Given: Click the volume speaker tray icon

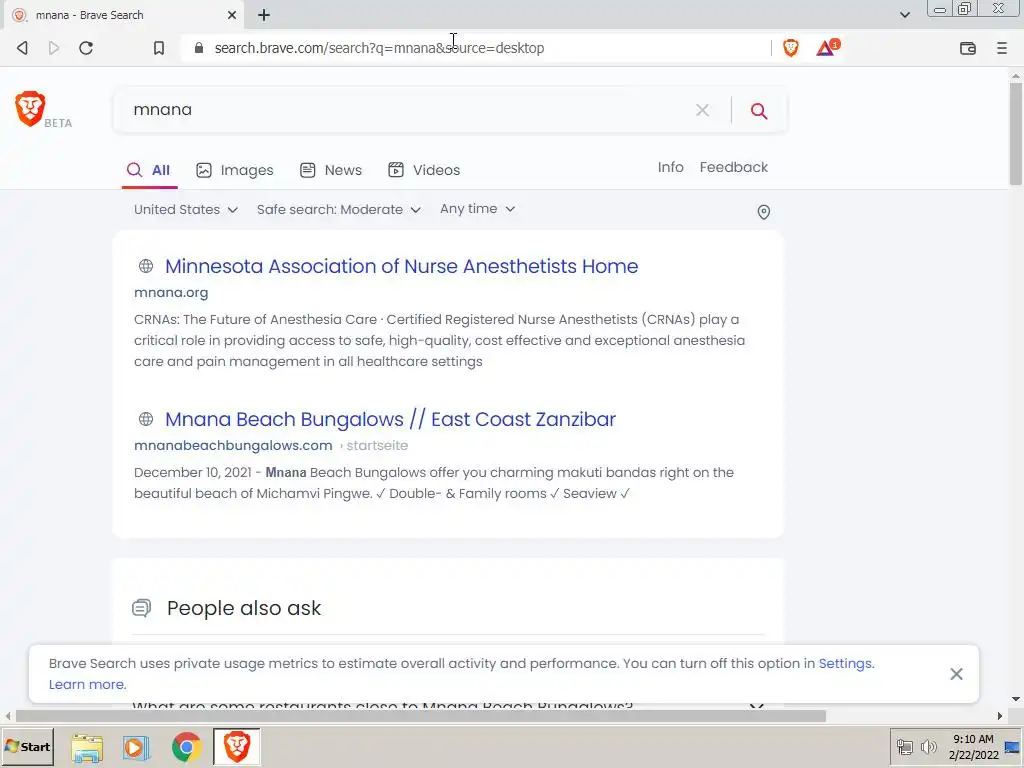Looking at the screenshot, I should tap(928, 746).
